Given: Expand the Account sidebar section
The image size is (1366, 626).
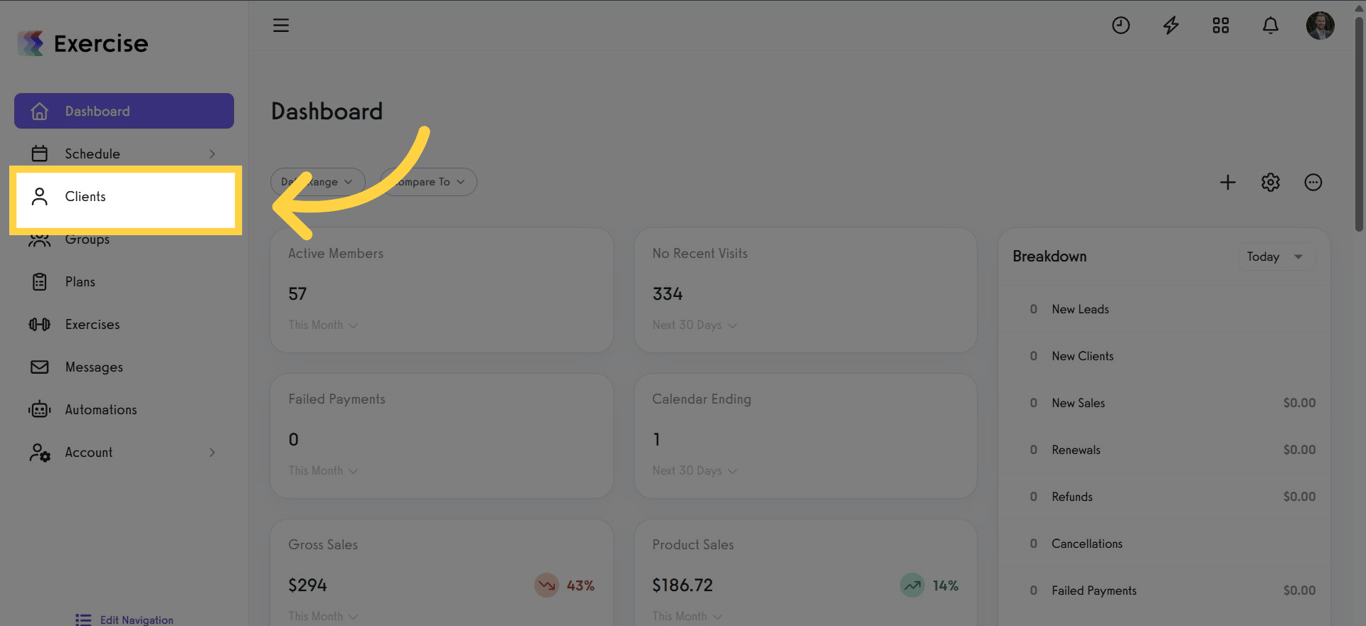Looking at the screenshot, I should pyautogui.click(x=90, y=452).
